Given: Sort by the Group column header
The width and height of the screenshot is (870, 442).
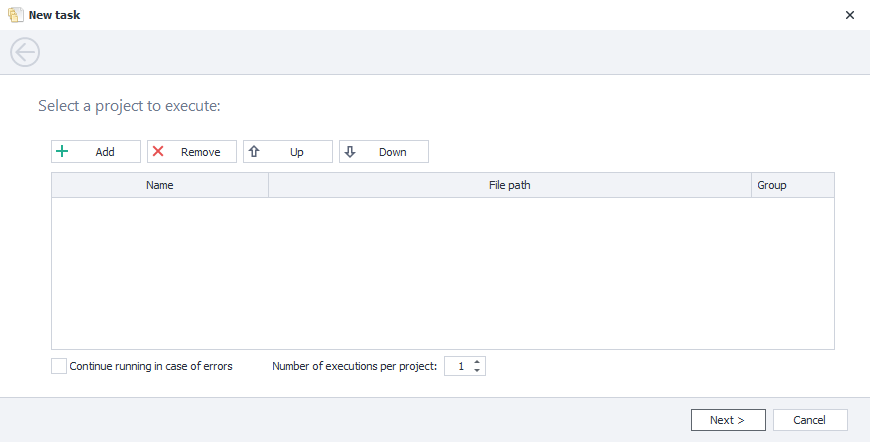Looking at the screenshot, I should pos(772,185).
